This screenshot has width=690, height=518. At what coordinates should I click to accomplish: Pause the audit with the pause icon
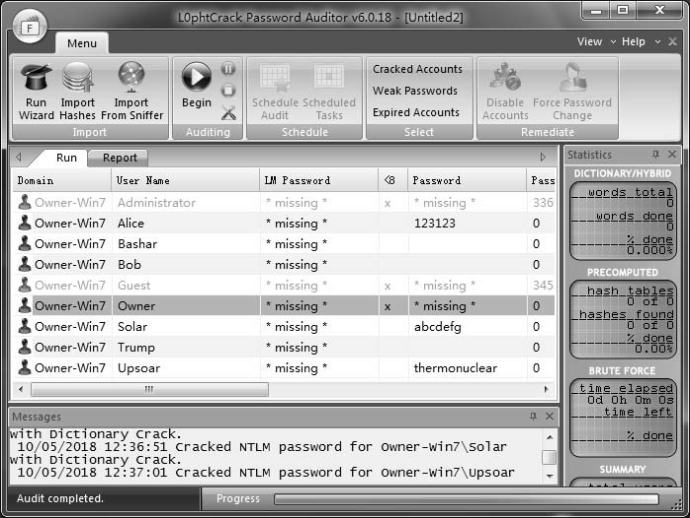228,69
